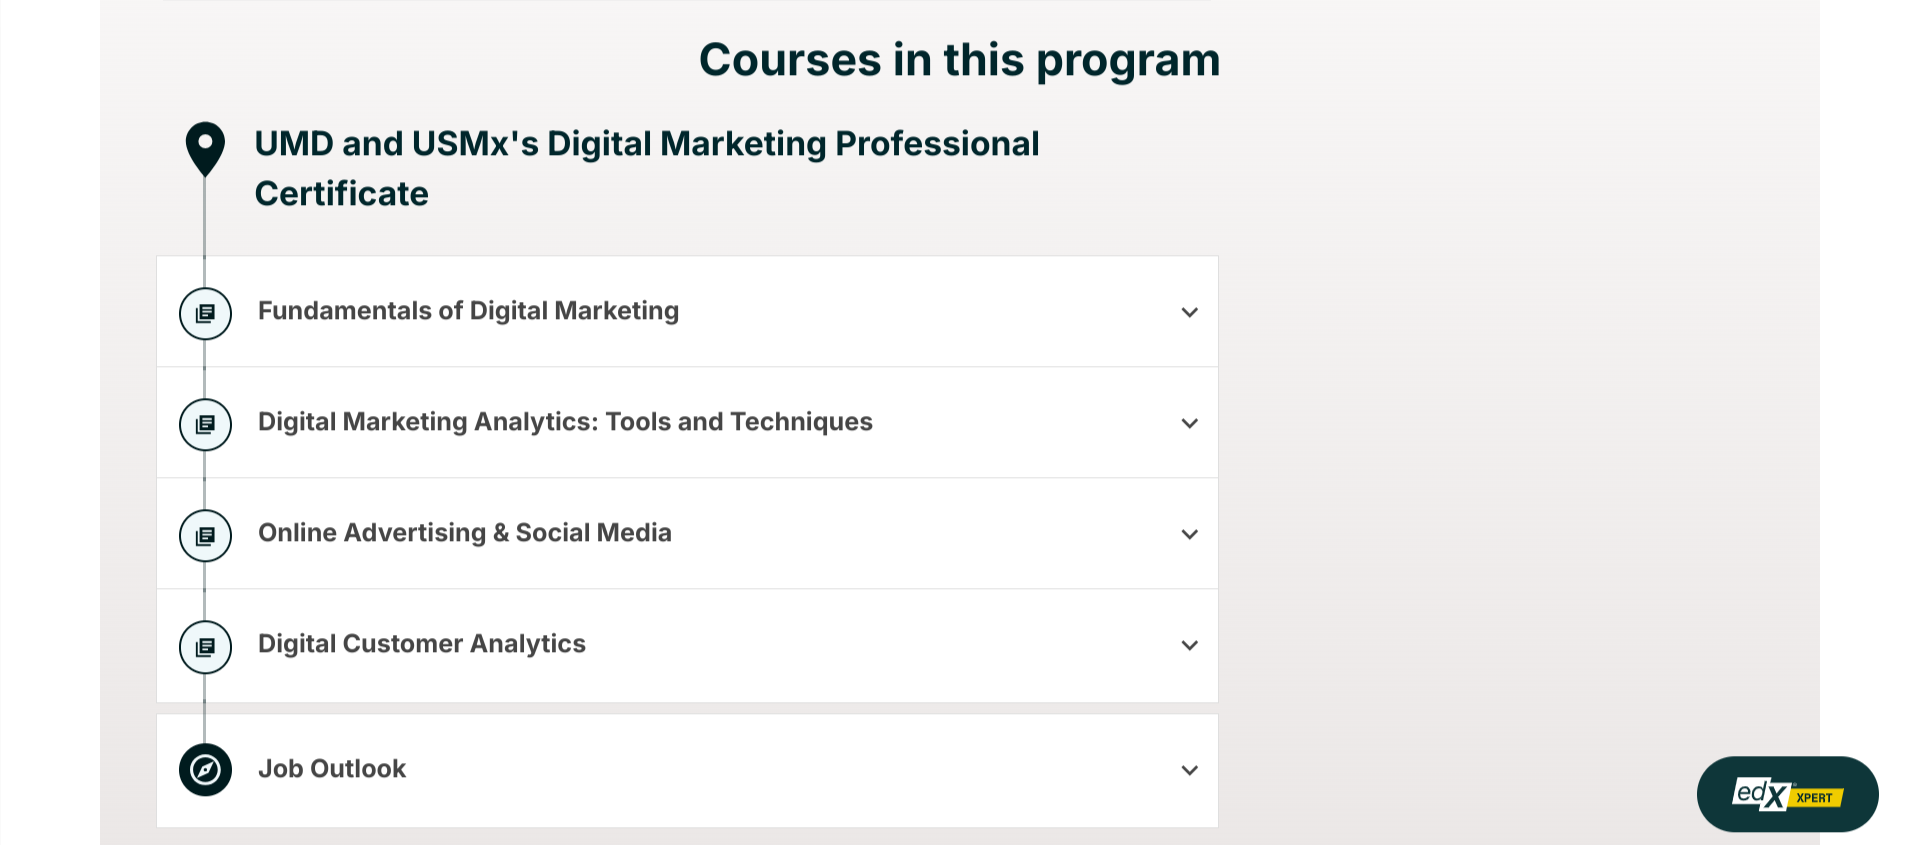
Task: Select the Online Advertising & Social Media title
Action: coord(465,533)
